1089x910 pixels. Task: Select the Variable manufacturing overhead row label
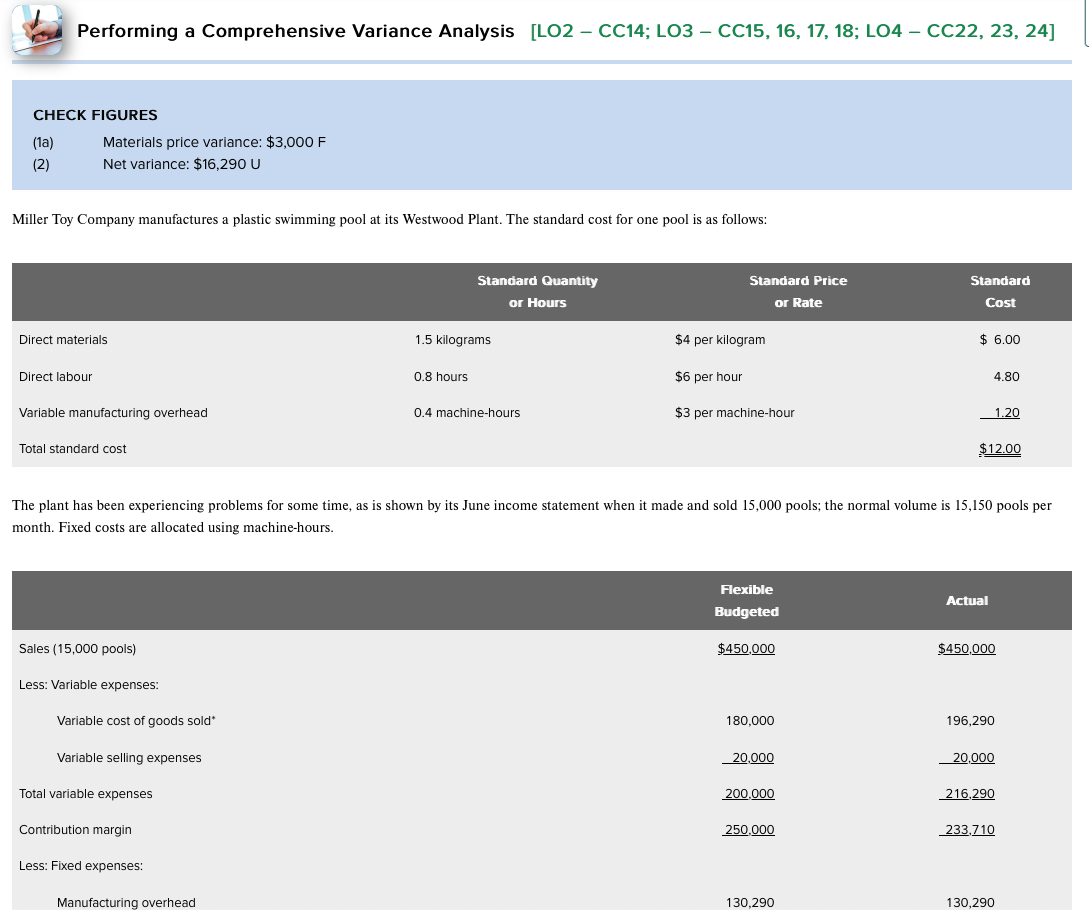point(113,413)
